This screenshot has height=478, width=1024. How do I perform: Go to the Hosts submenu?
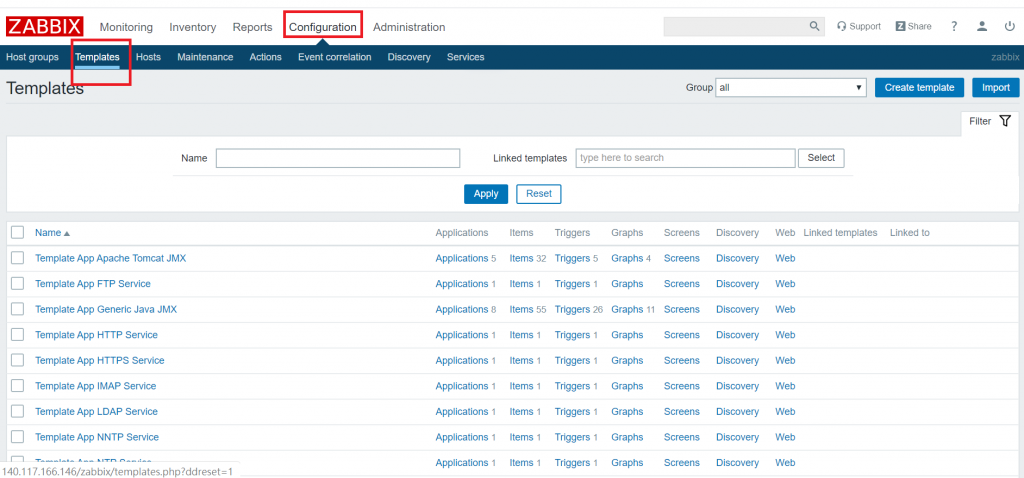(x=148, y=57)
